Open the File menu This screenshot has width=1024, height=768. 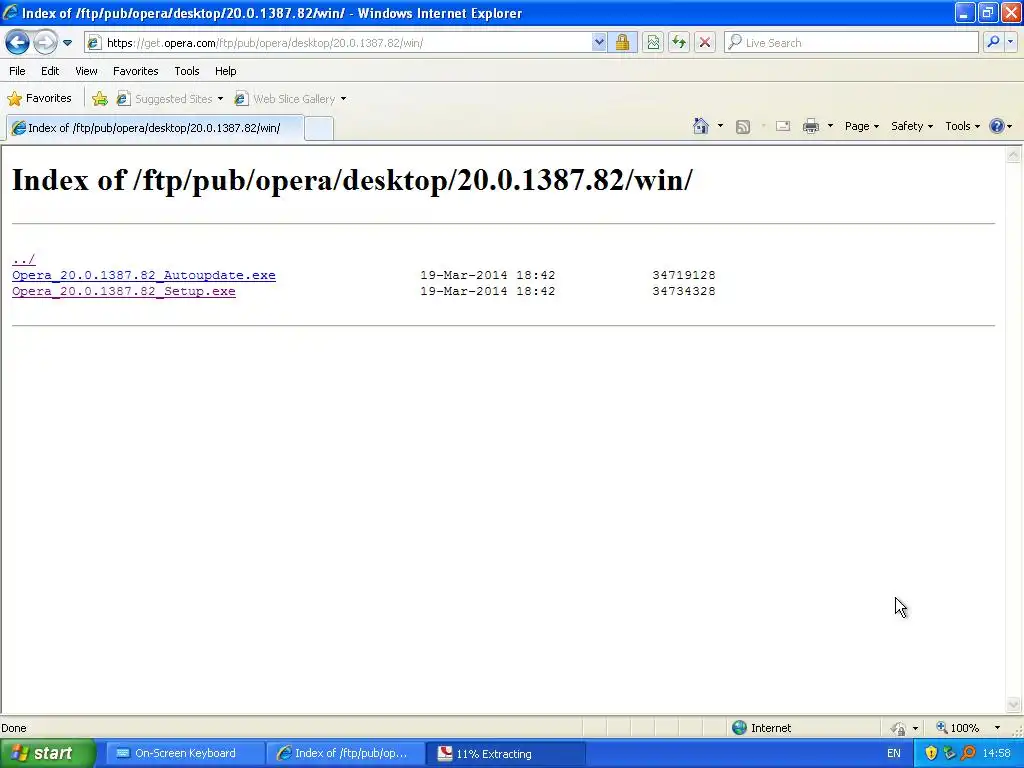point(18,71)
